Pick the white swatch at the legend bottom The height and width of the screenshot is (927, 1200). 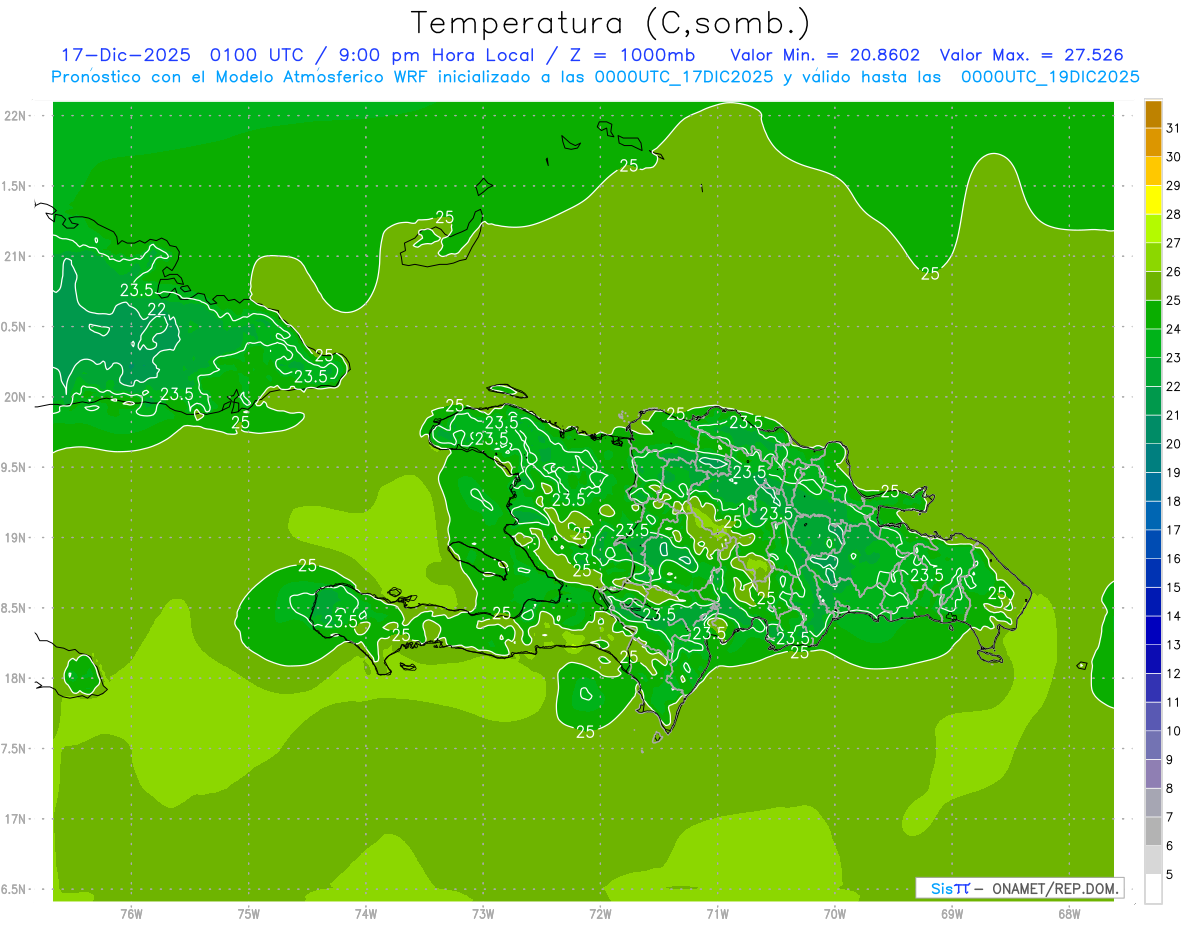click(1153, 889)
